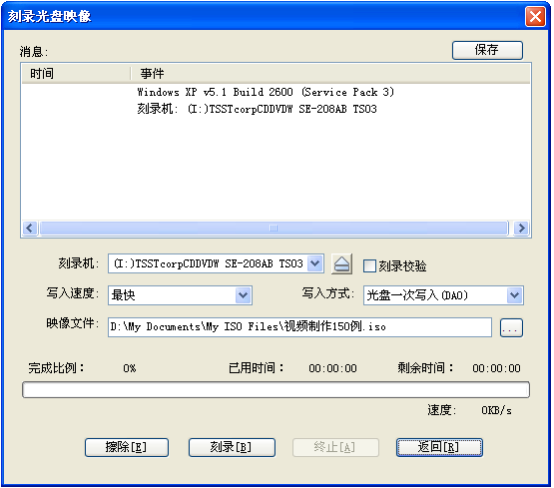
Task: Click the 事件 column header
Action: (x=331, y=74)
